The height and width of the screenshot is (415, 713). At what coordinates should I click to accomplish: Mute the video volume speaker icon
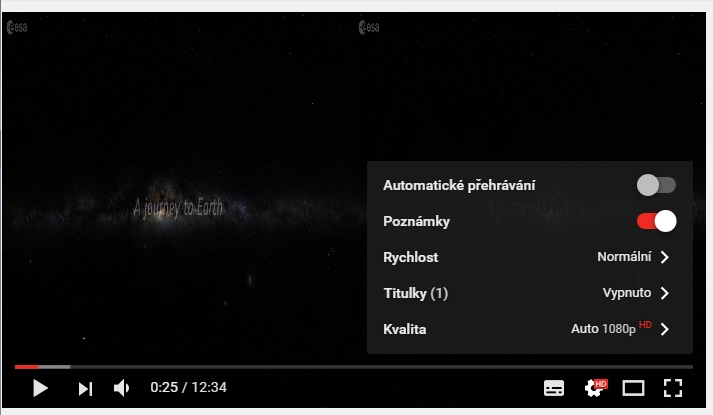pyautogui.click(x=121, y=388)
